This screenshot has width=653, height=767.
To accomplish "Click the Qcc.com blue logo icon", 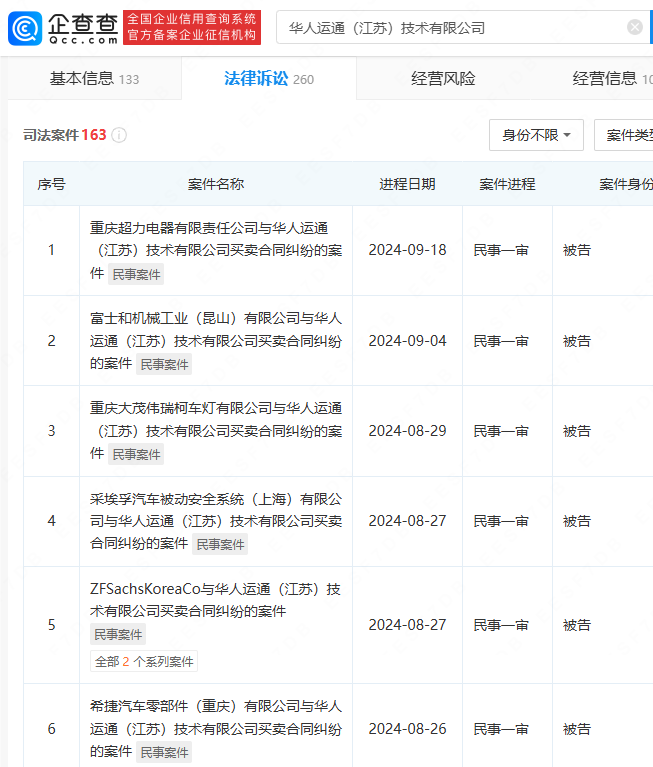I will point(25,28).
